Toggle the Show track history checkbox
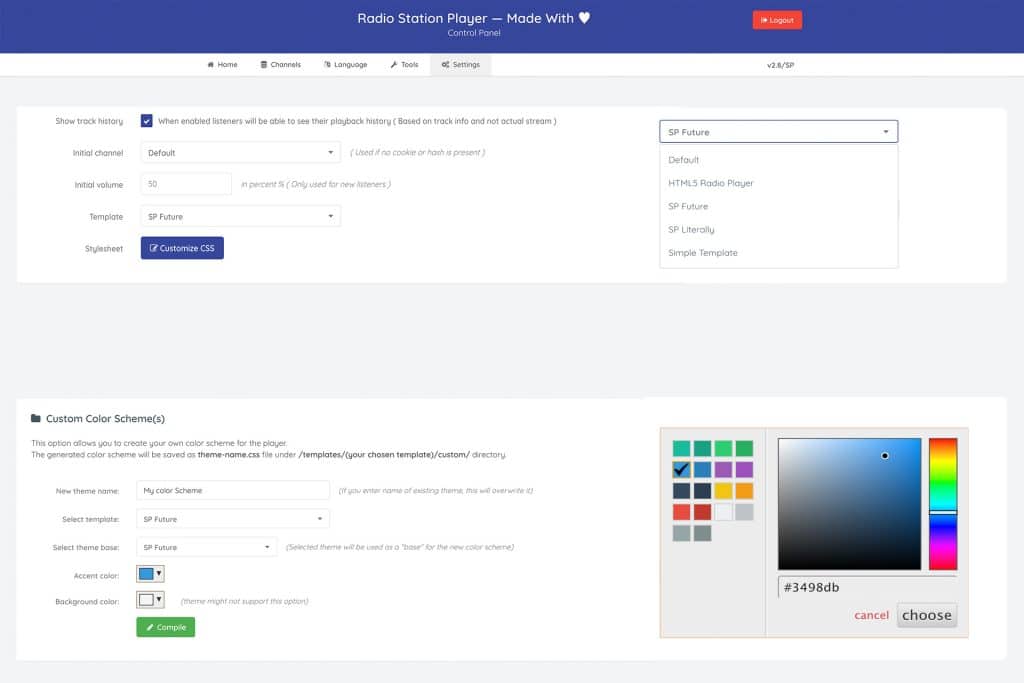The width and height of the screenshot is (1024, 683). (x=146, y=121)
